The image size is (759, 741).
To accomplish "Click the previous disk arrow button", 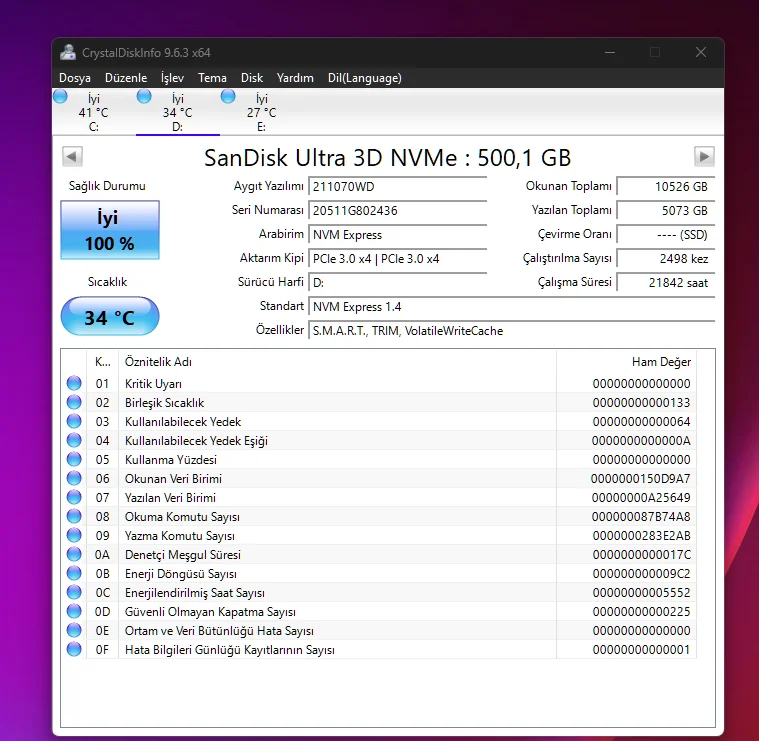I will click(x=72, y=156).
